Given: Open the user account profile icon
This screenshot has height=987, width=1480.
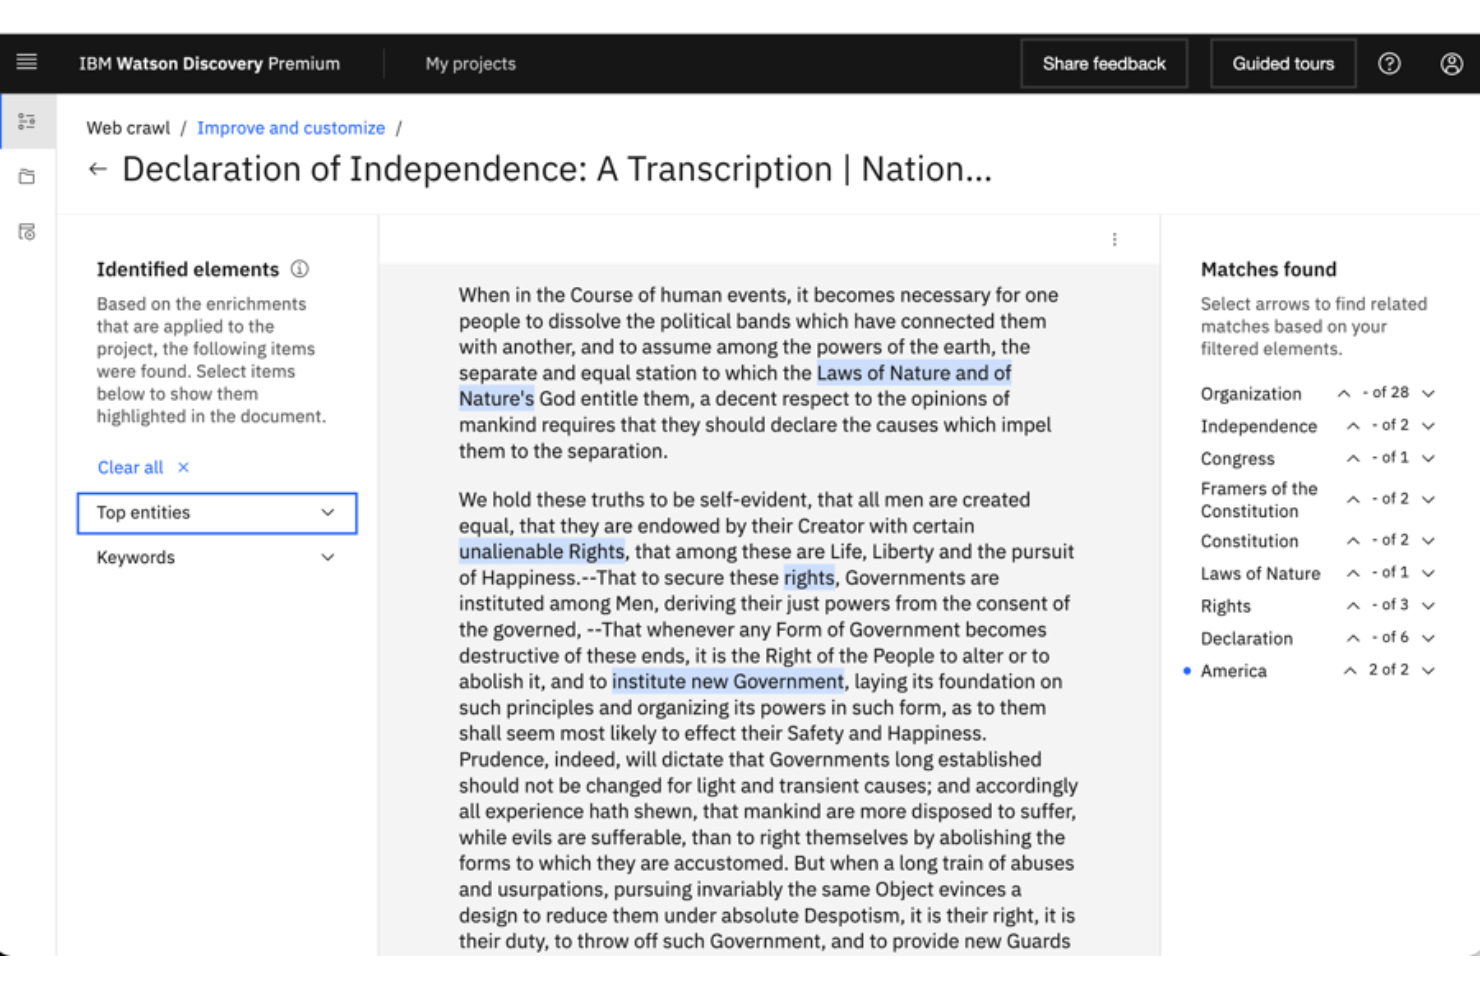Looking at the screenshot, I should coord(1452,63).
